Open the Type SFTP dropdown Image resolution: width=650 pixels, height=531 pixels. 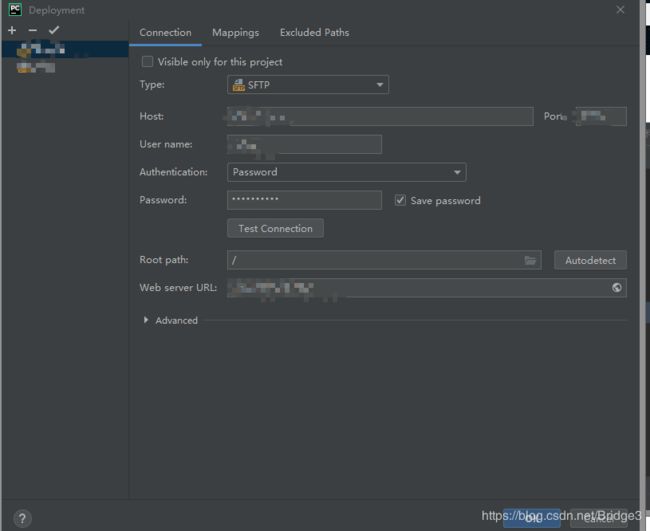308,85
